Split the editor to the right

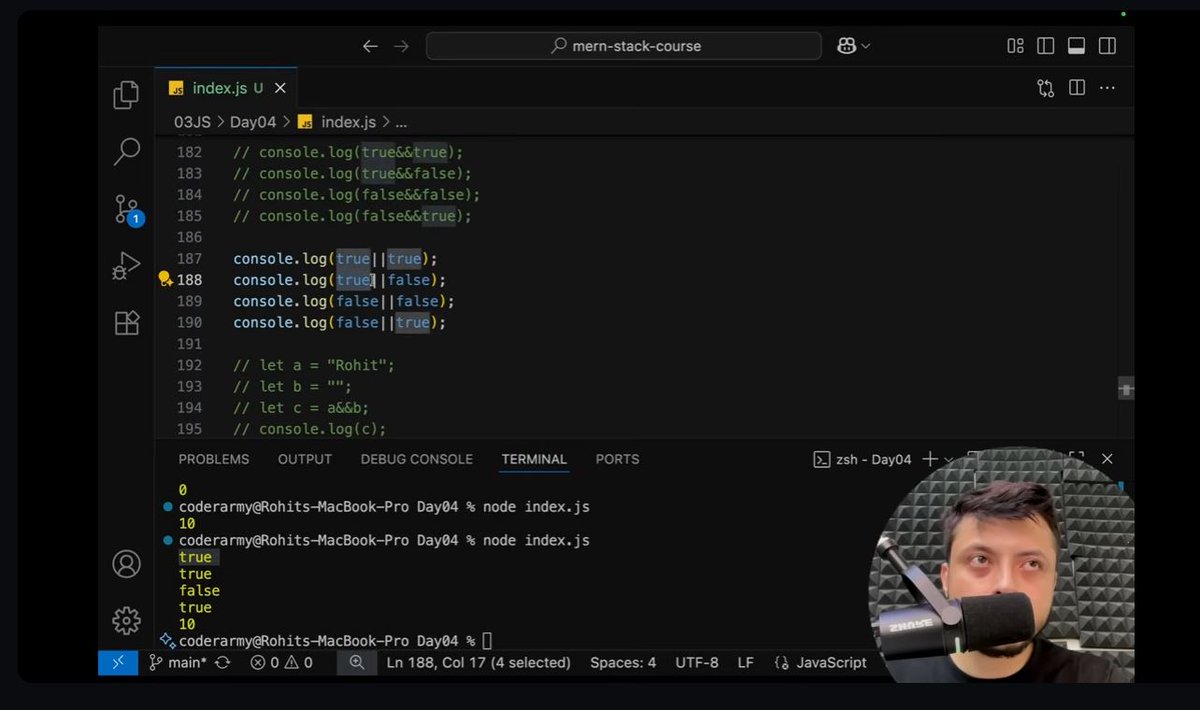tap(1077, 88)
